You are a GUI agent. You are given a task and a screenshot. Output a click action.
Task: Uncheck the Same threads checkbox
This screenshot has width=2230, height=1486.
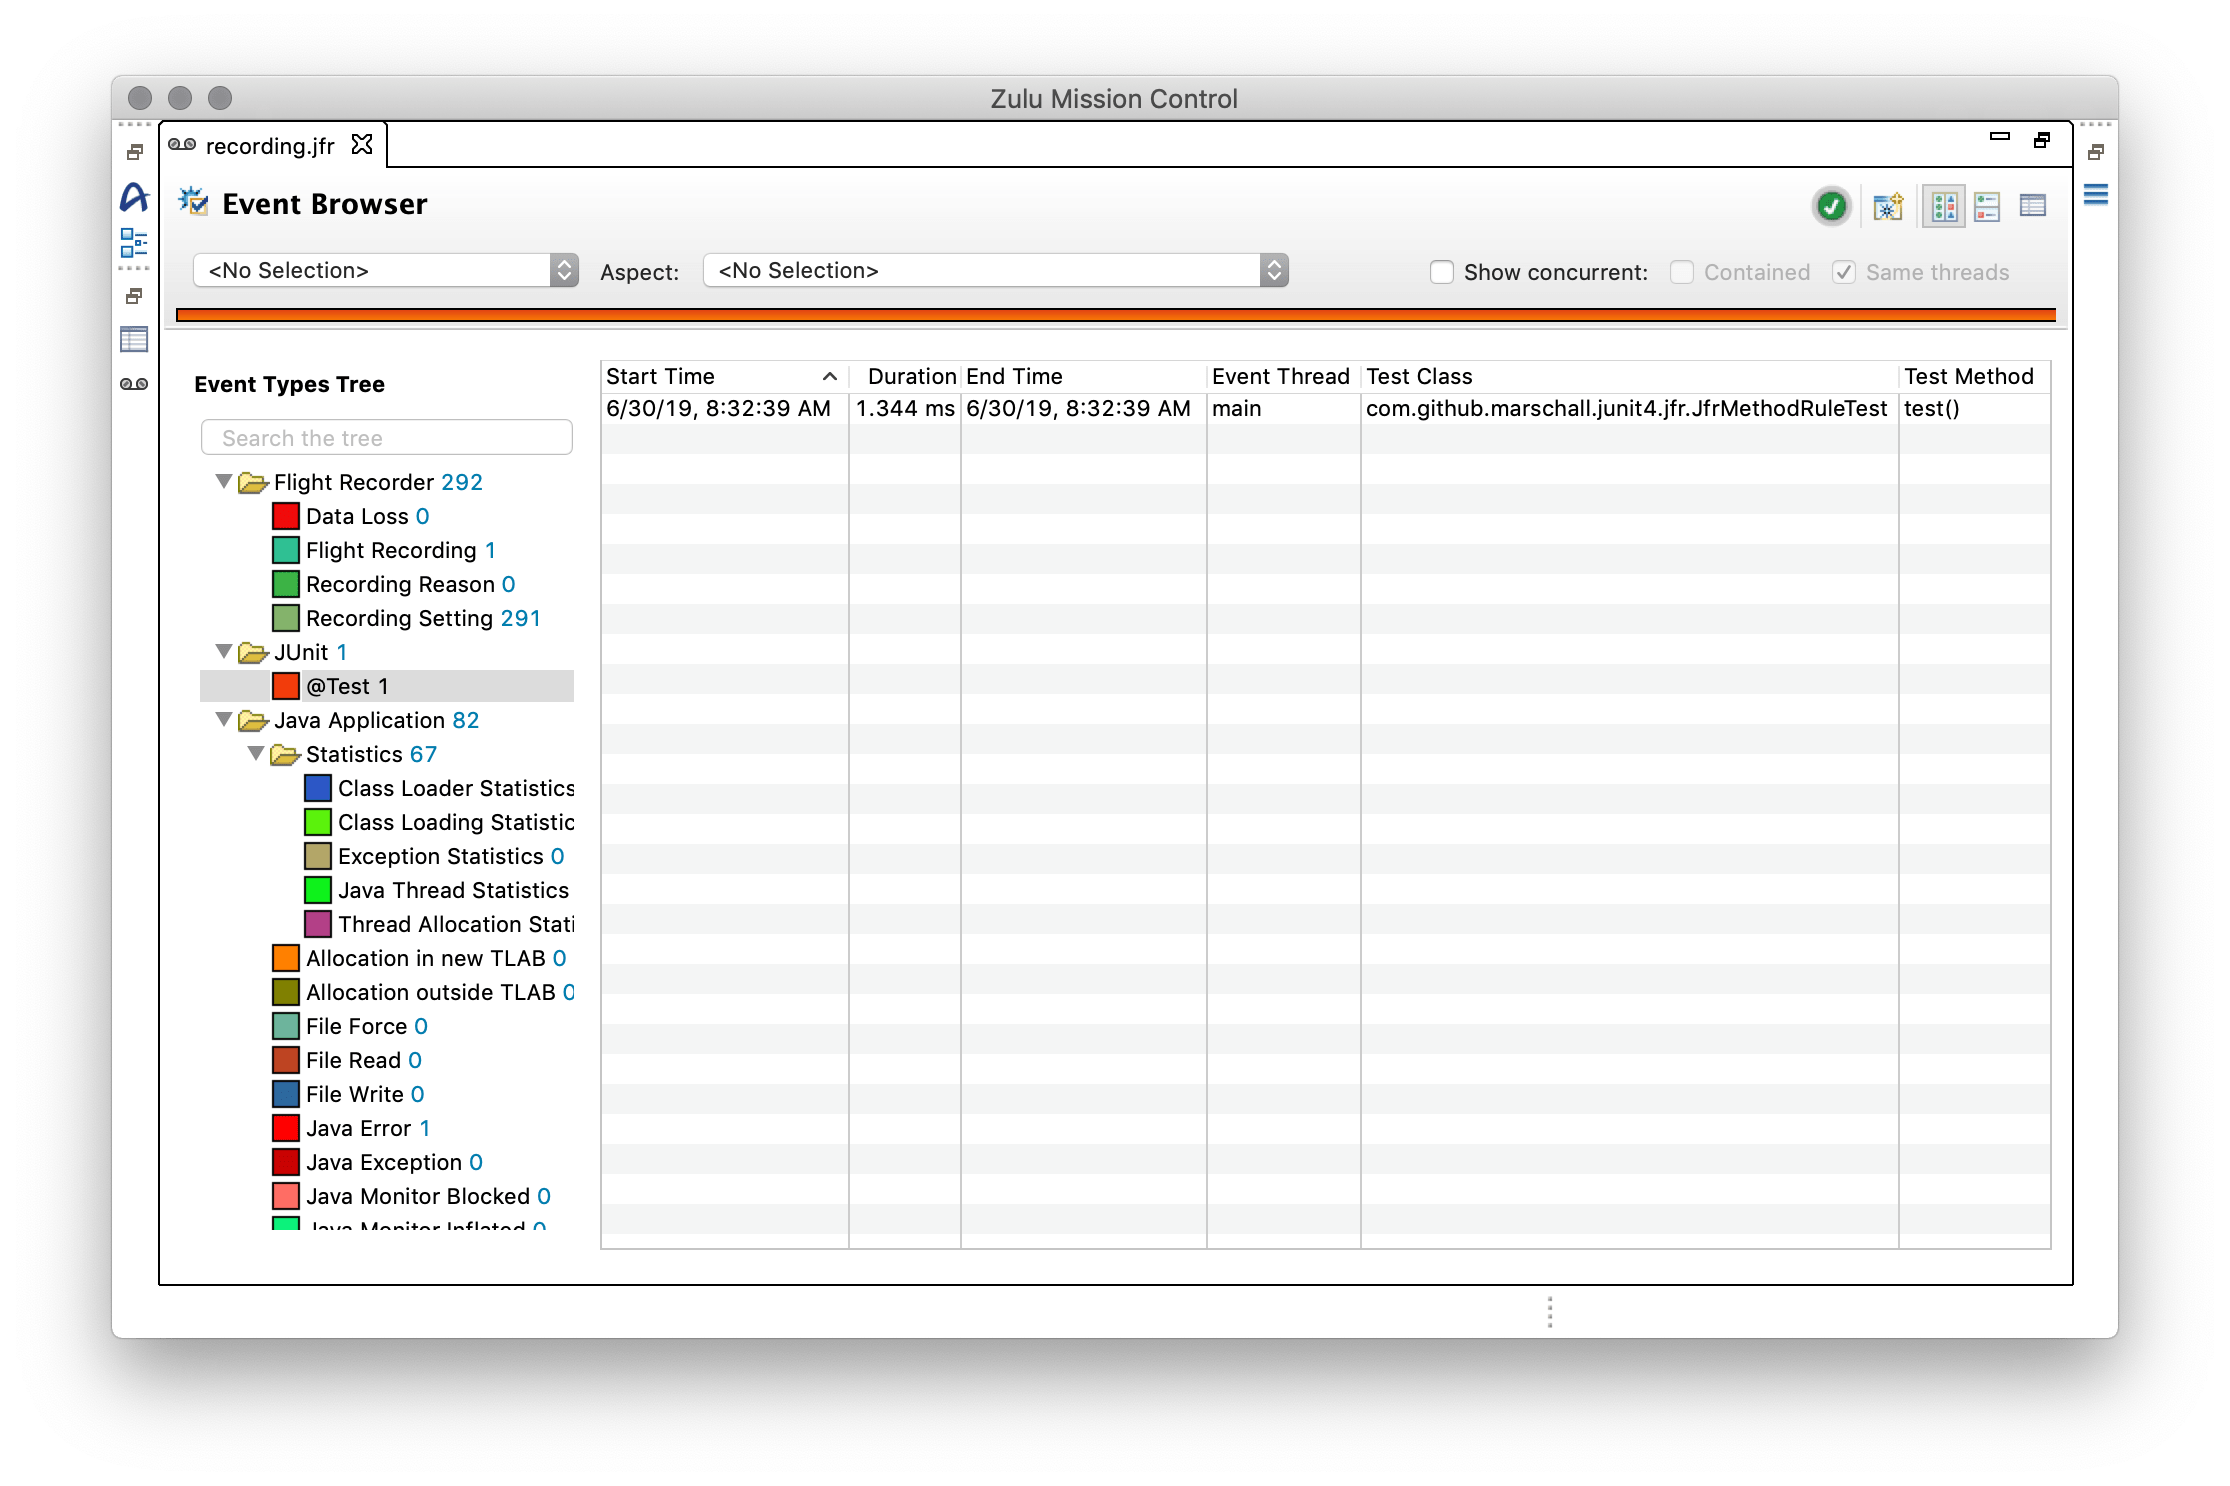pos(1844,271)
